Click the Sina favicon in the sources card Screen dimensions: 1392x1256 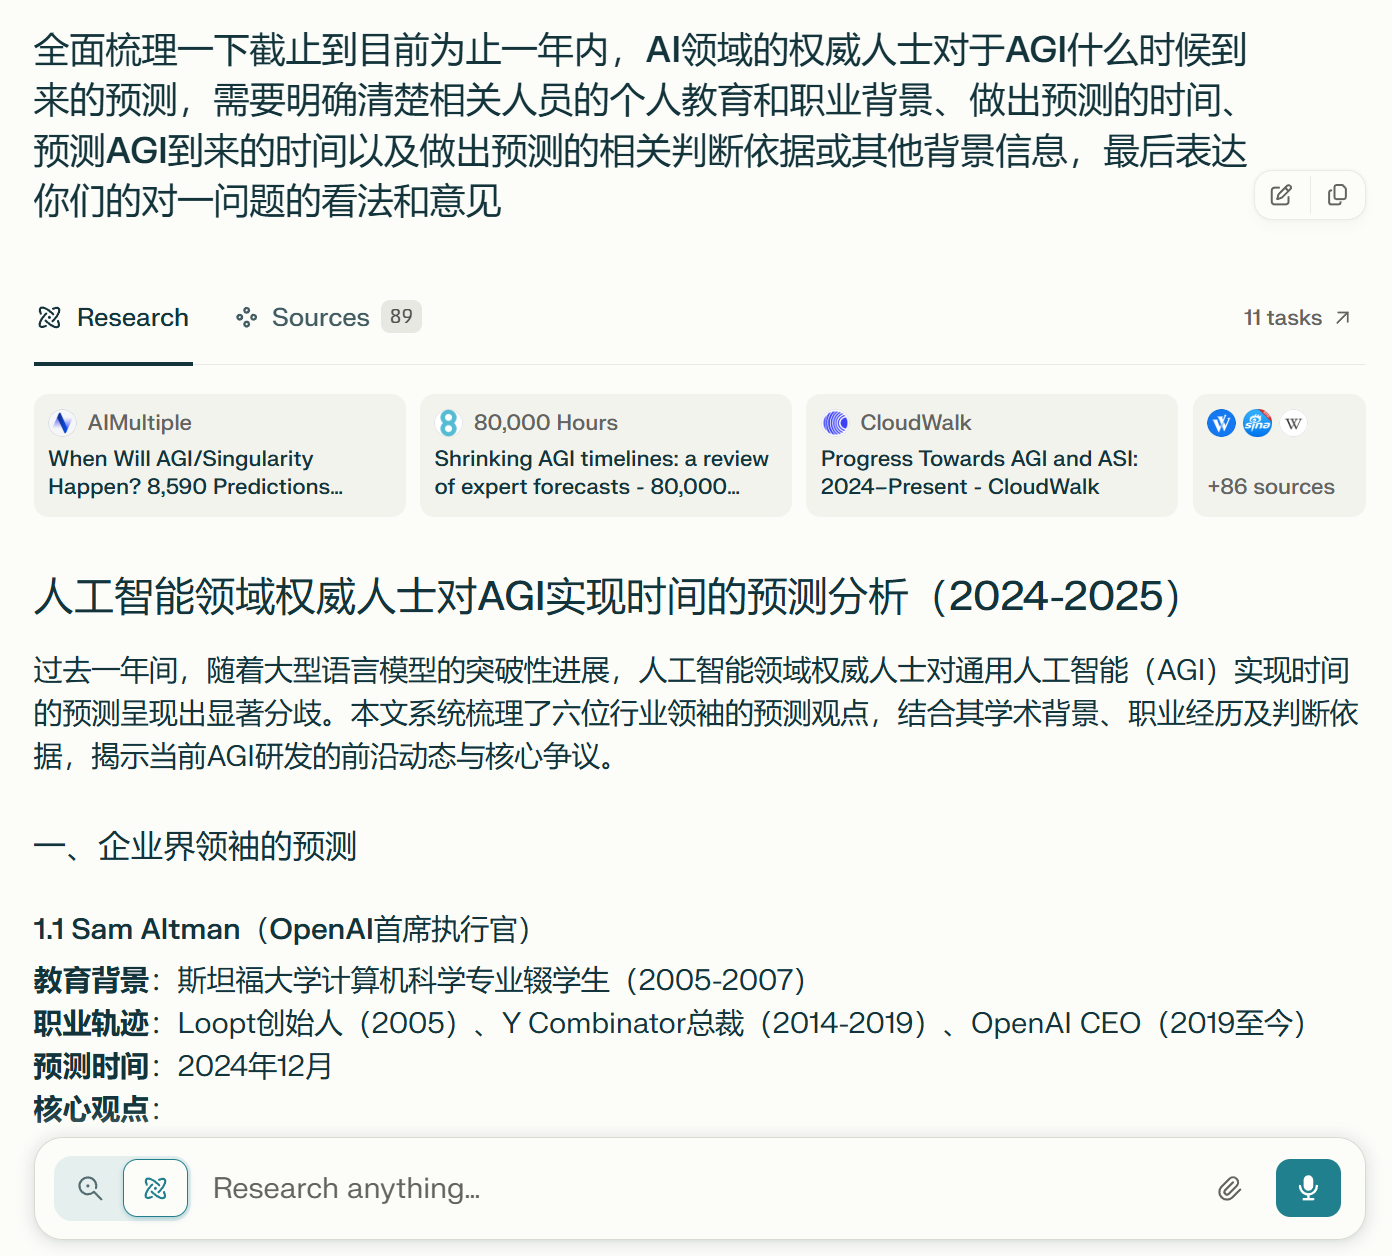tap(1257, 423)
